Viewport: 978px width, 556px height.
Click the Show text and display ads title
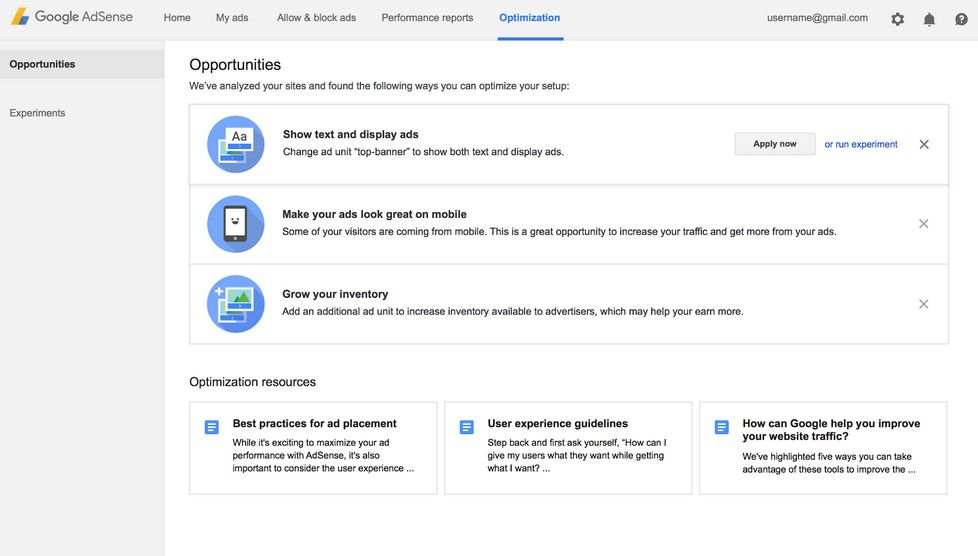click(351, 134)
